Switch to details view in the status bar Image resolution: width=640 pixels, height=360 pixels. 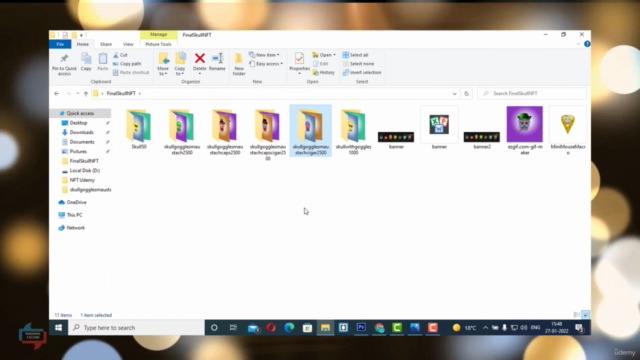point(576,315)
